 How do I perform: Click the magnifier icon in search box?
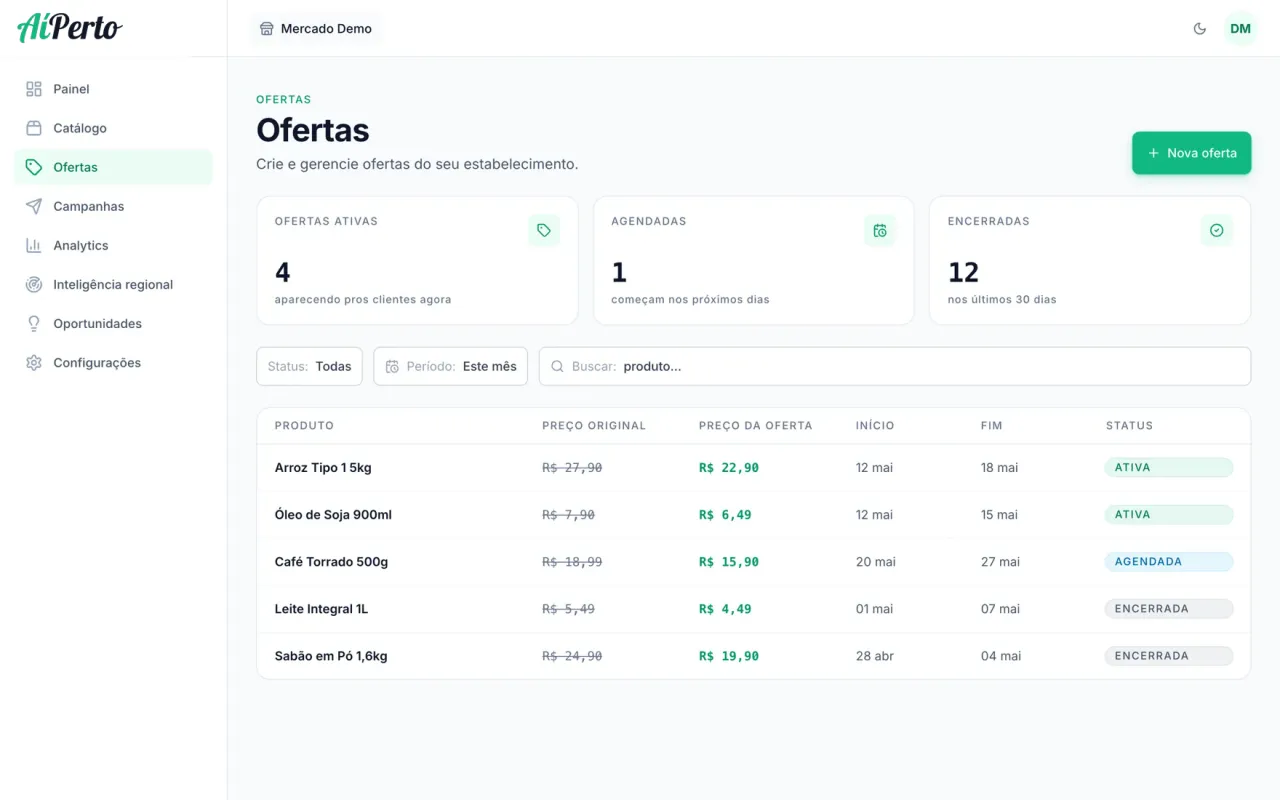558,366
